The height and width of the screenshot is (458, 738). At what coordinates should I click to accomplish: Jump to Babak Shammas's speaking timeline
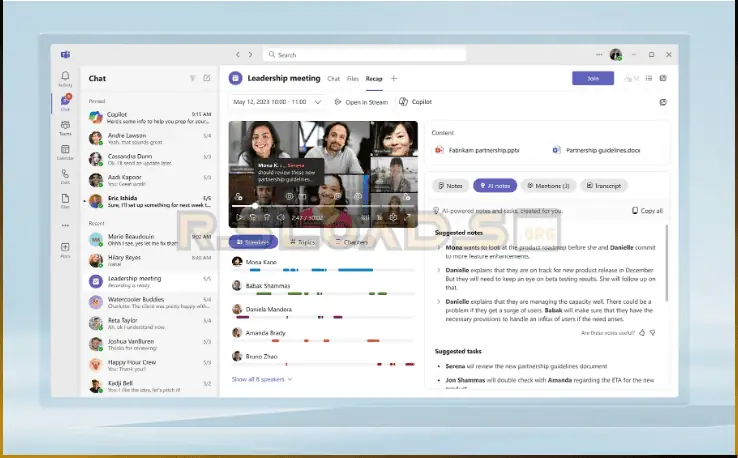click(x=323, y=294)
